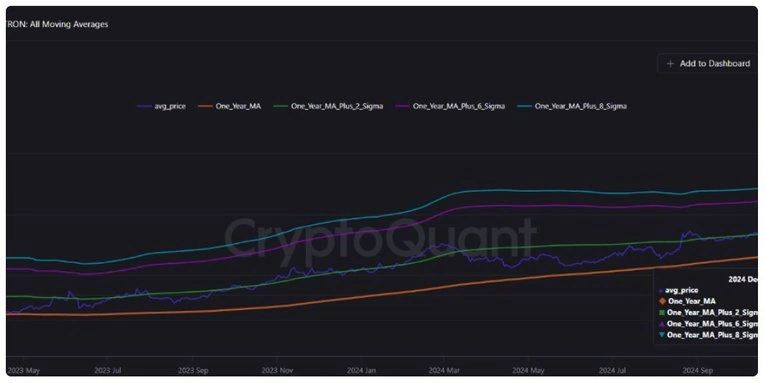Screen dimensions: 766x383
Task: Toggle the One_Year_MA legend series
Action: pyautogui.click(x=230, y=106)
